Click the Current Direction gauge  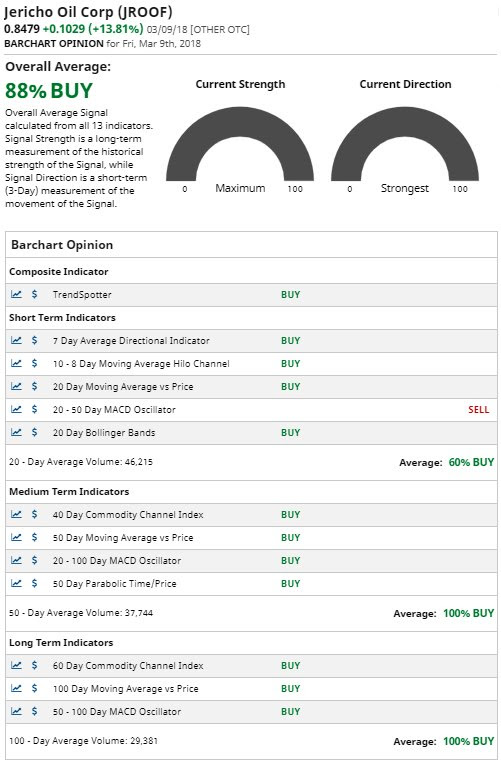point(405,144)
